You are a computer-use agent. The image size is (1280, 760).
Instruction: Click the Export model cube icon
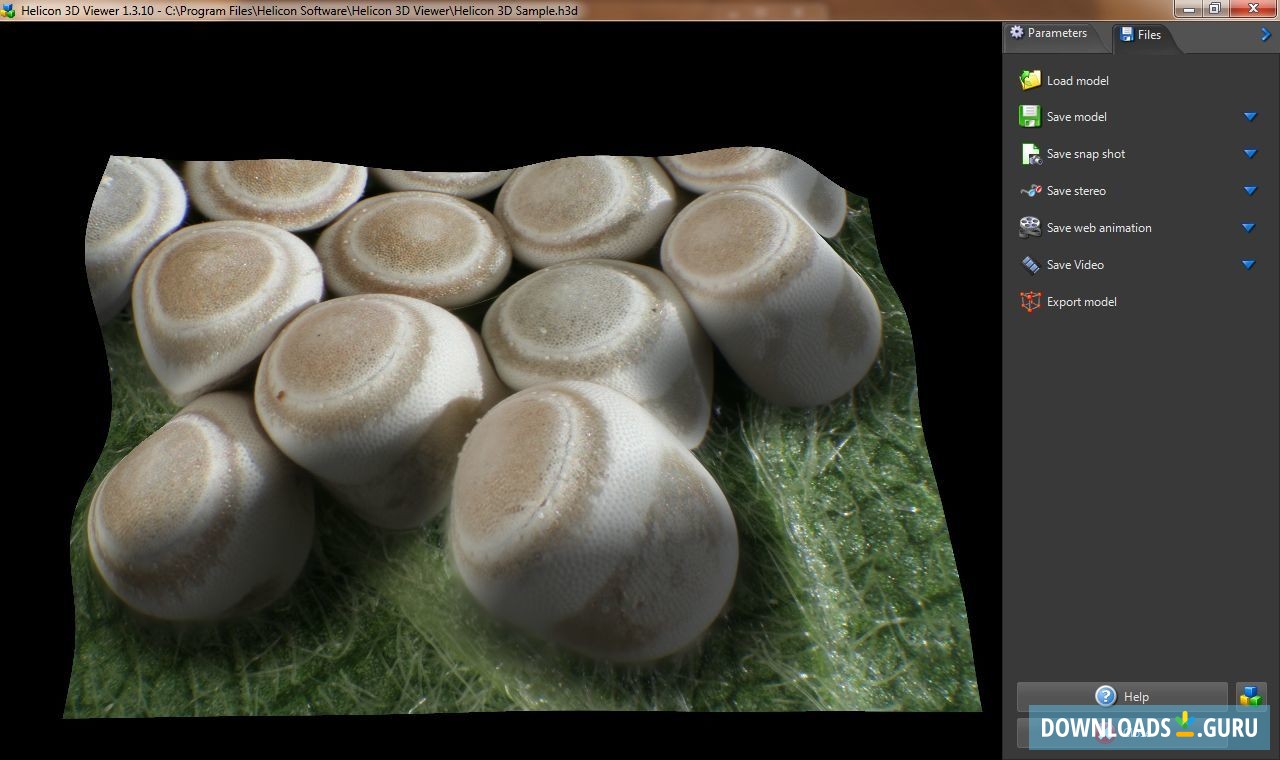tap(1030, 302)
